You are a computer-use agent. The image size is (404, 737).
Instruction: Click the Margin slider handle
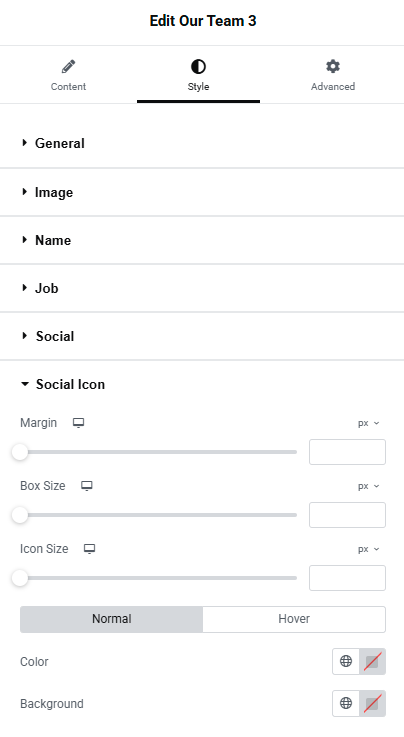[x=20, y=452]
